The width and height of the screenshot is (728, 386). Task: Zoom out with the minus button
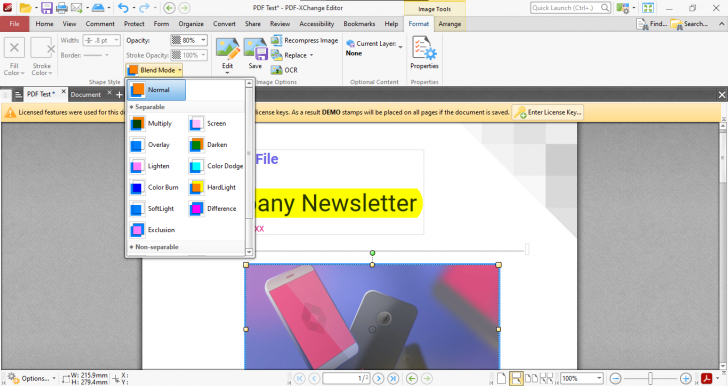[x=616, y=379]
